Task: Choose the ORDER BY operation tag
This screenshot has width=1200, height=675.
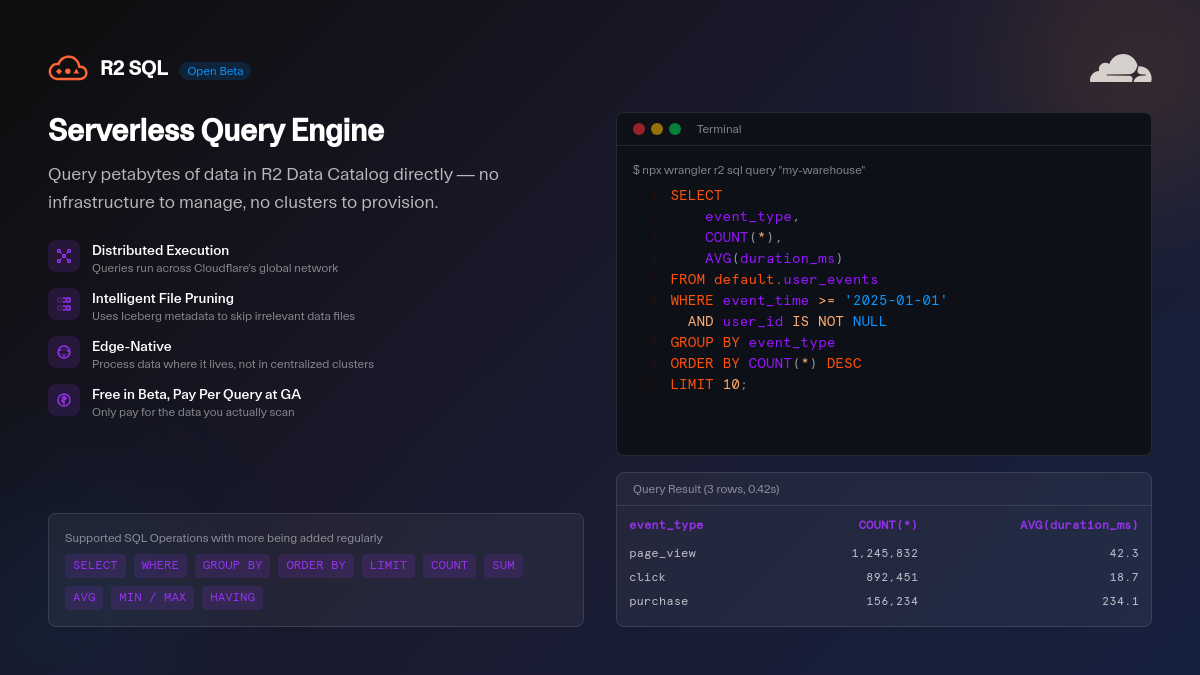Action: pos(316,566)
